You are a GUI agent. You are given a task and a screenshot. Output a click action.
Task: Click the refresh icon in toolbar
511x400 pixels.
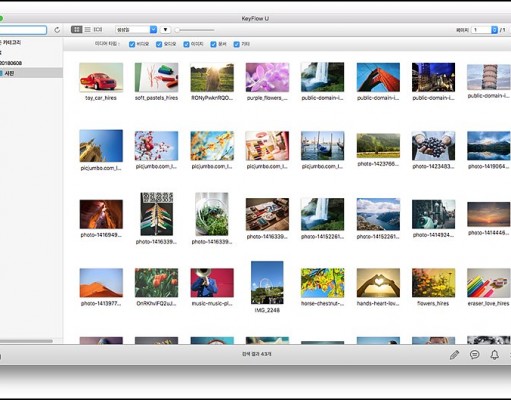(57, 30)
